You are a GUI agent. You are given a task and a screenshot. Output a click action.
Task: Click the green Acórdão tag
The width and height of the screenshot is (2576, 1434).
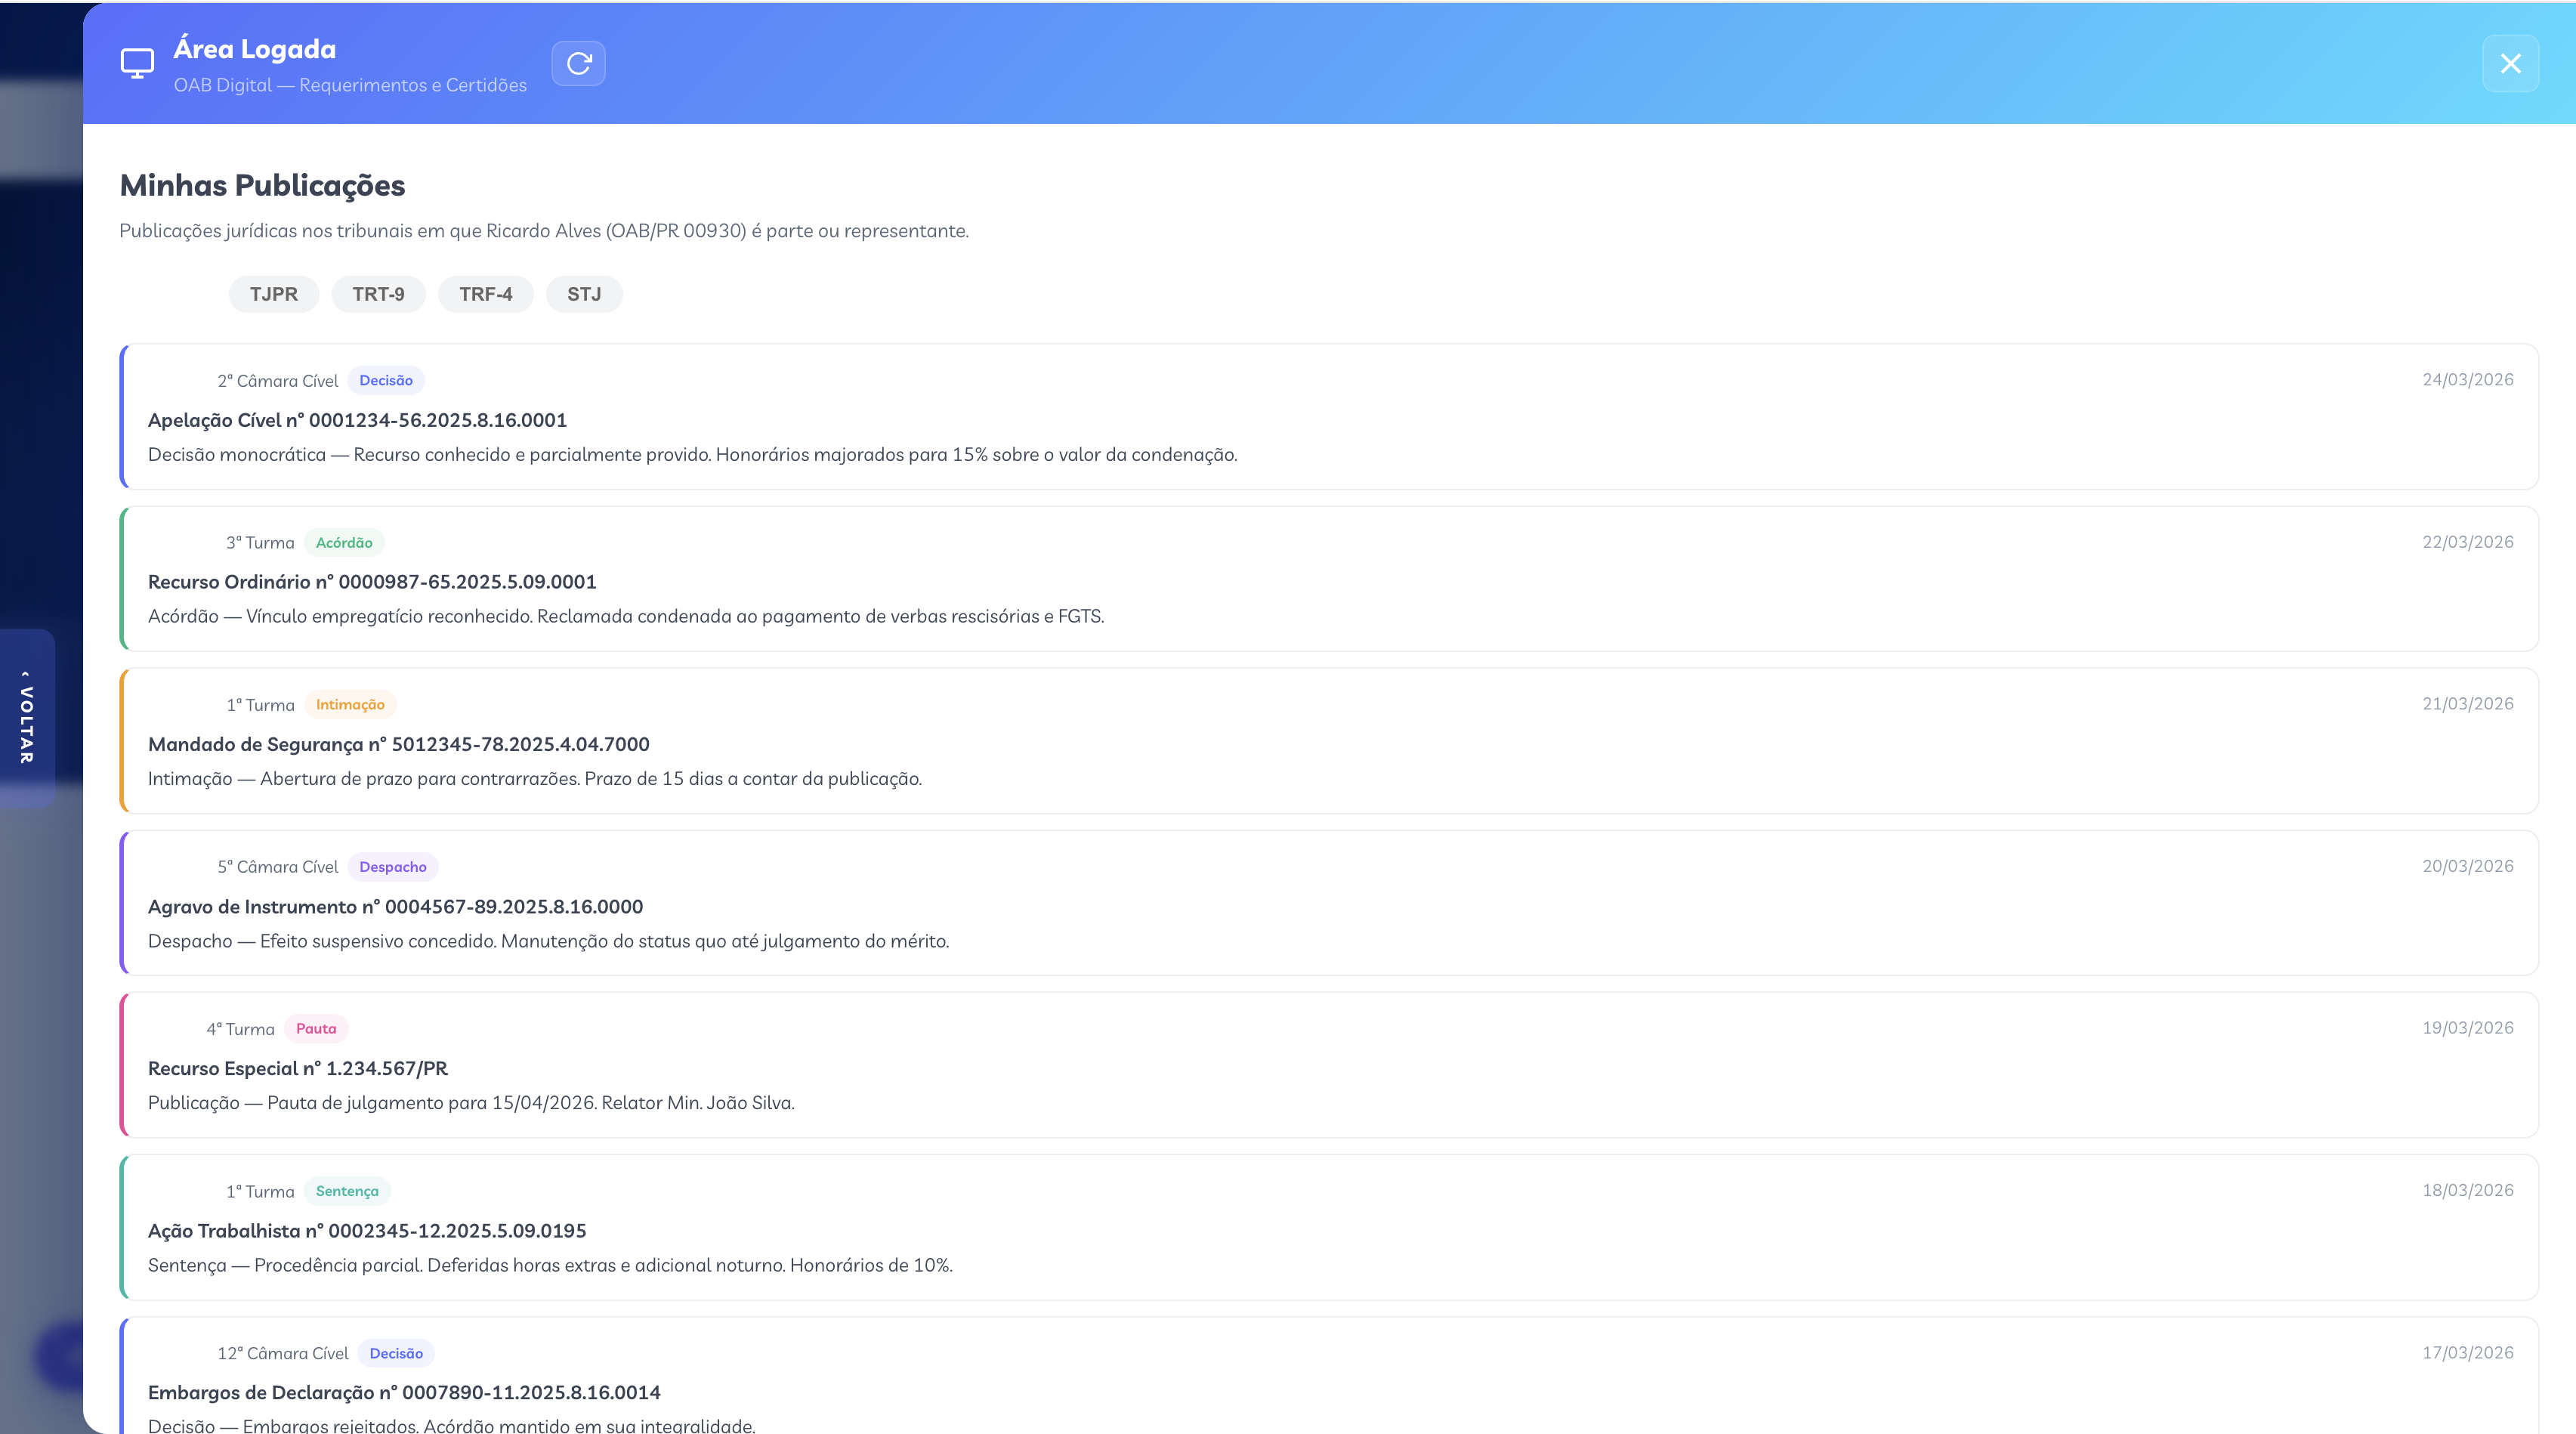(x=344, y=543)
